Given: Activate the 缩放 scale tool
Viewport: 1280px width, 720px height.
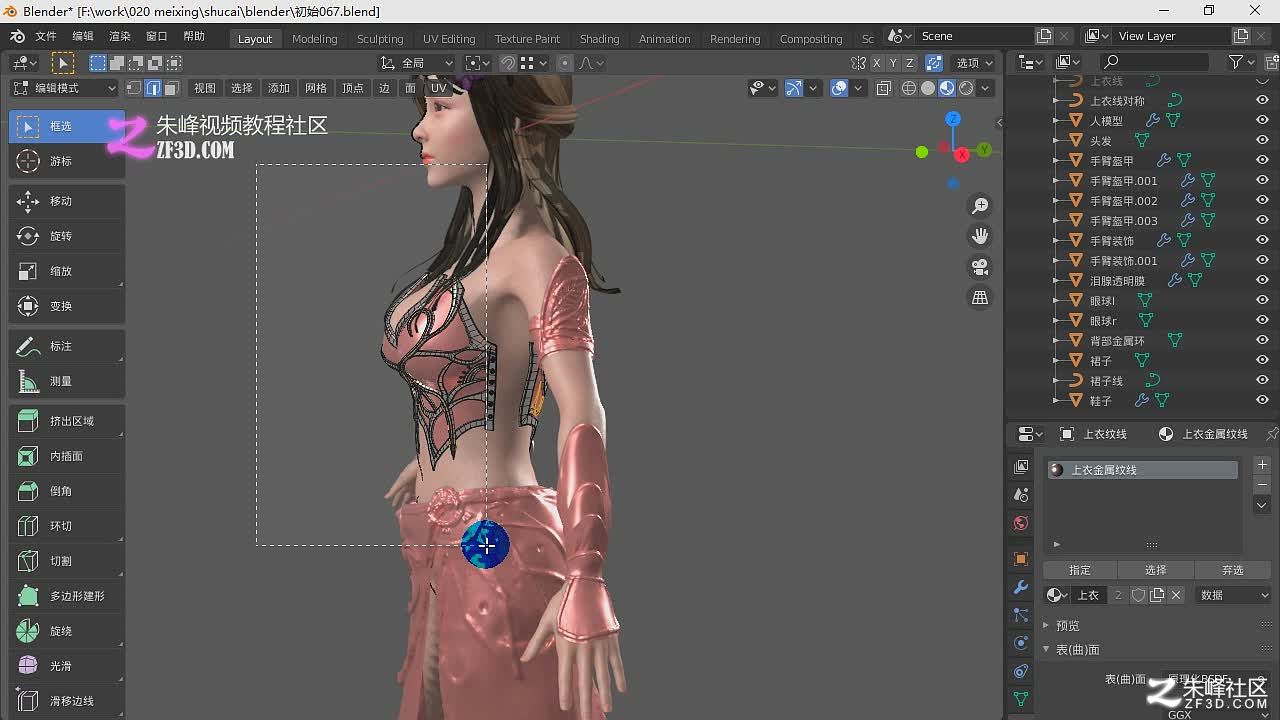Looking at the screenshot, I should pos(67,271).
